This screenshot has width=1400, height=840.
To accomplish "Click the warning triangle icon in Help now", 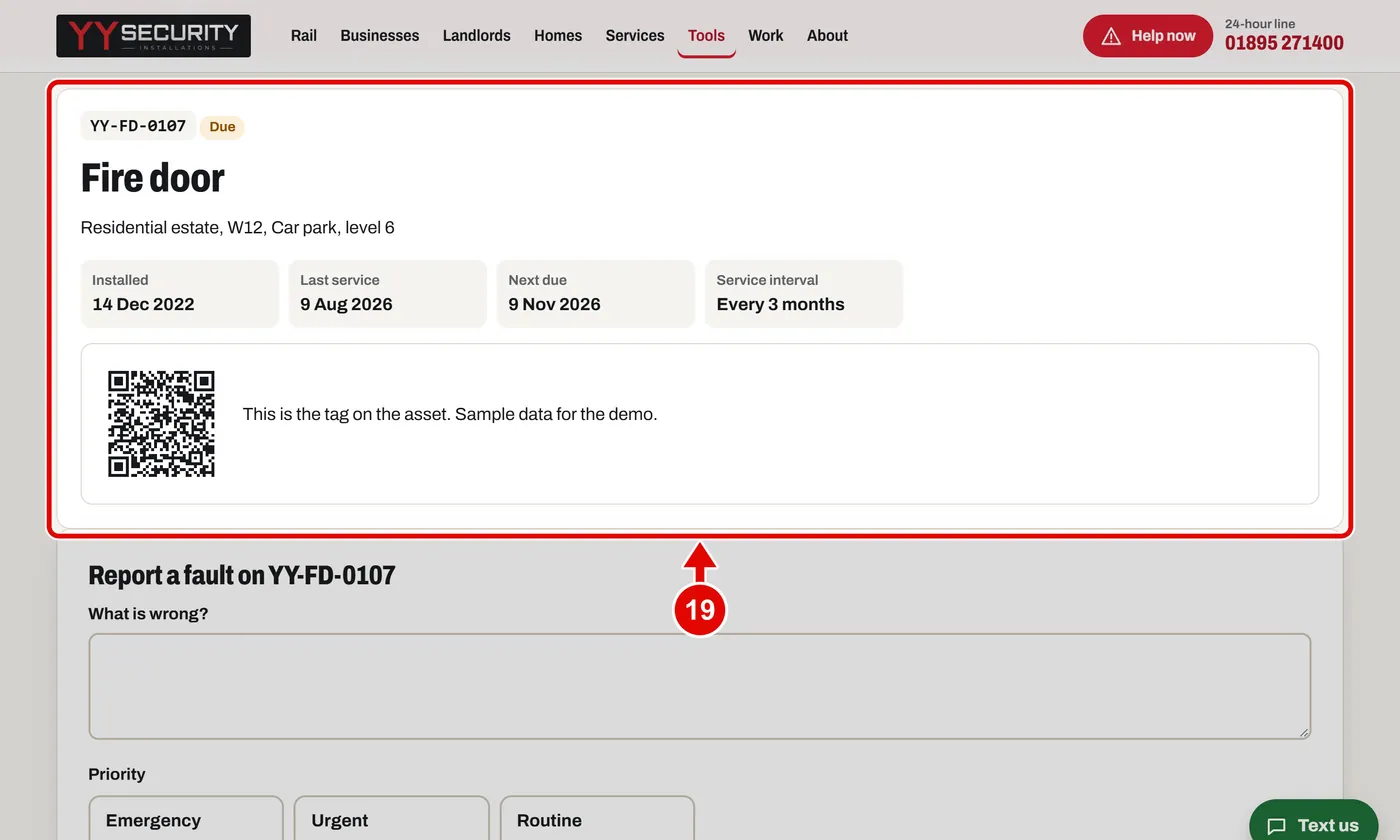I will point(1111,36).
